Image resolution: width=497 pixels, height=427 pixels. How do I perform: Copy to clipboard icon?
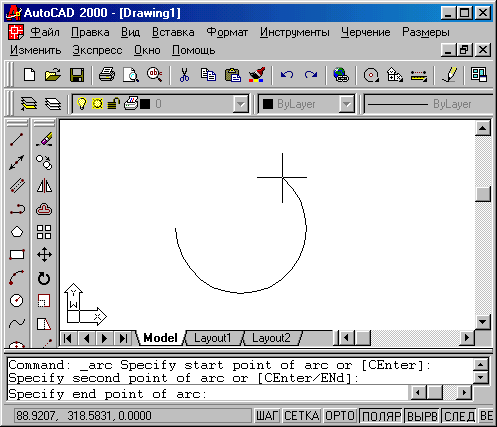(208, 75)
